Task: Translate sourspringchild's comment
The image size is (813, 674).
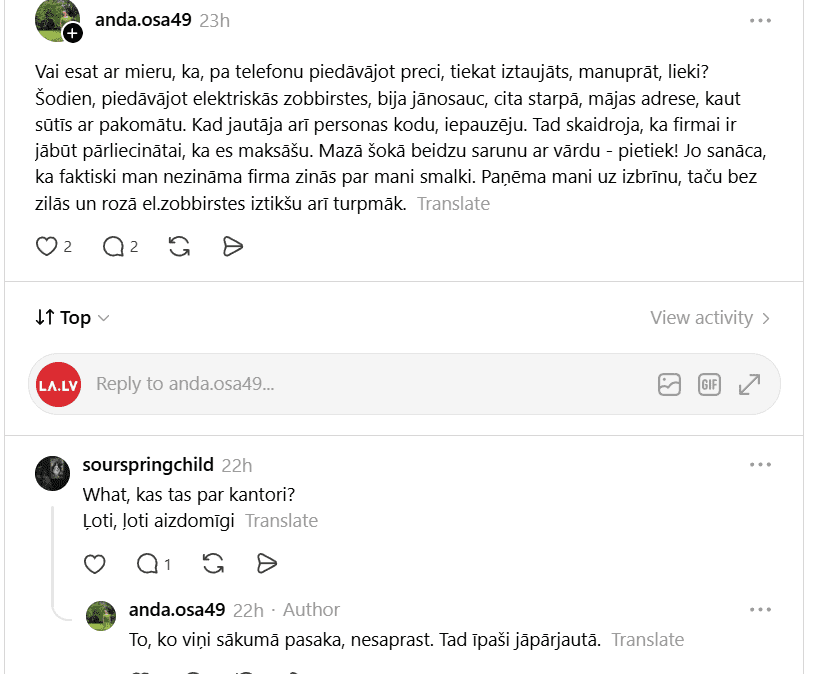Action: pos(282,521)
